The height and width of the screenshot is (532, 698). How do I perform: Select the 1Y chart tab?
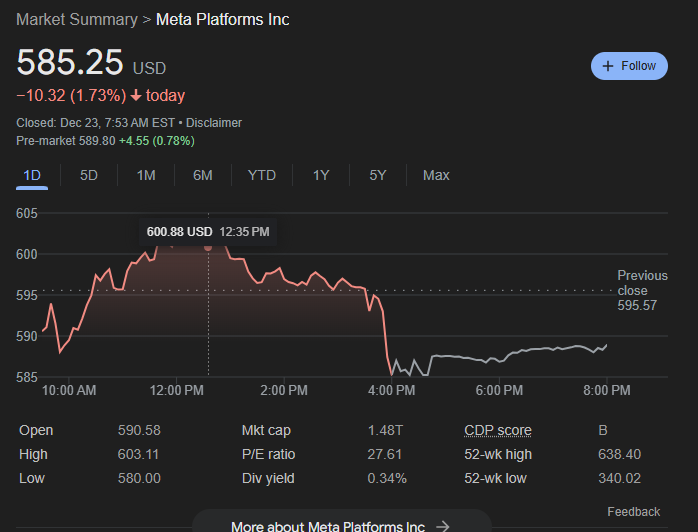(321, 175)
